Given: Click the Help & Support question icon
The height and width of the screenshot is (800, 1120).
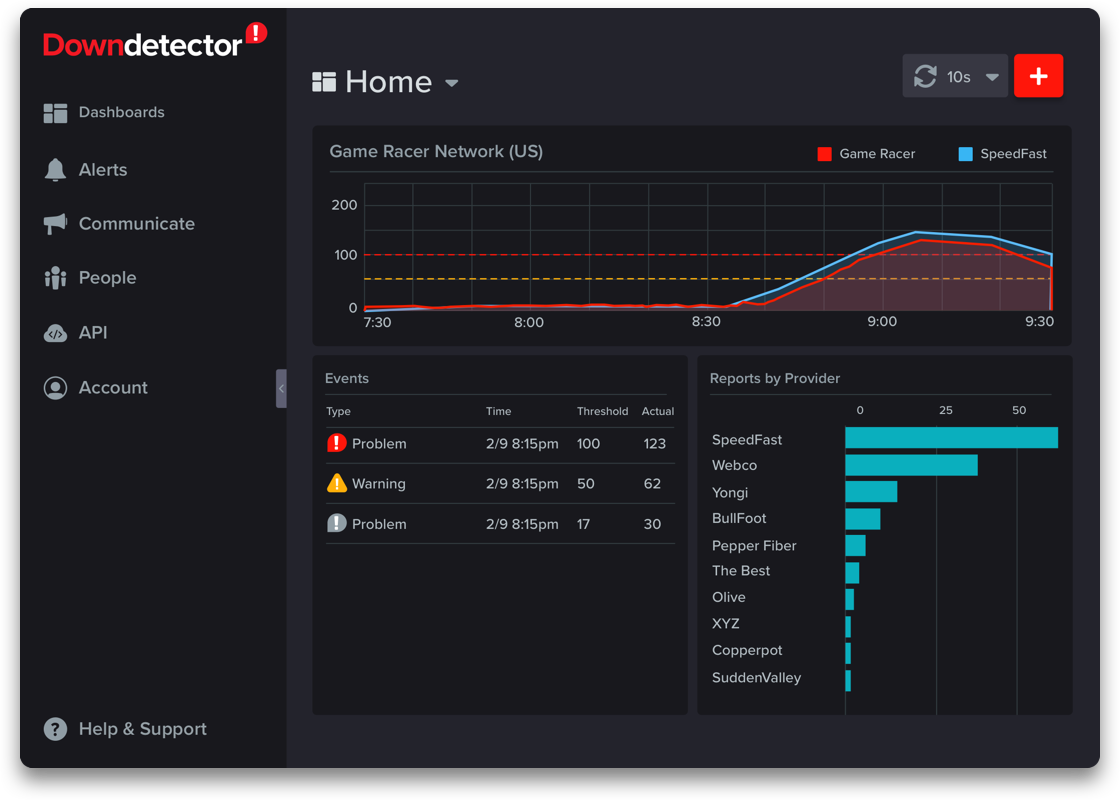Looking at the screenshot, I should pyautogui.click(x=55, y=729).
